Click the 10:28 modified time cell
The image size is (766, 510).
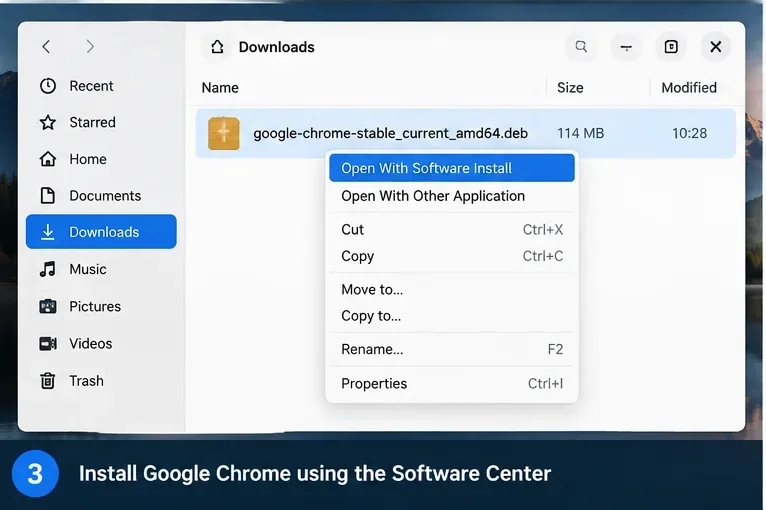click(689, 133)
